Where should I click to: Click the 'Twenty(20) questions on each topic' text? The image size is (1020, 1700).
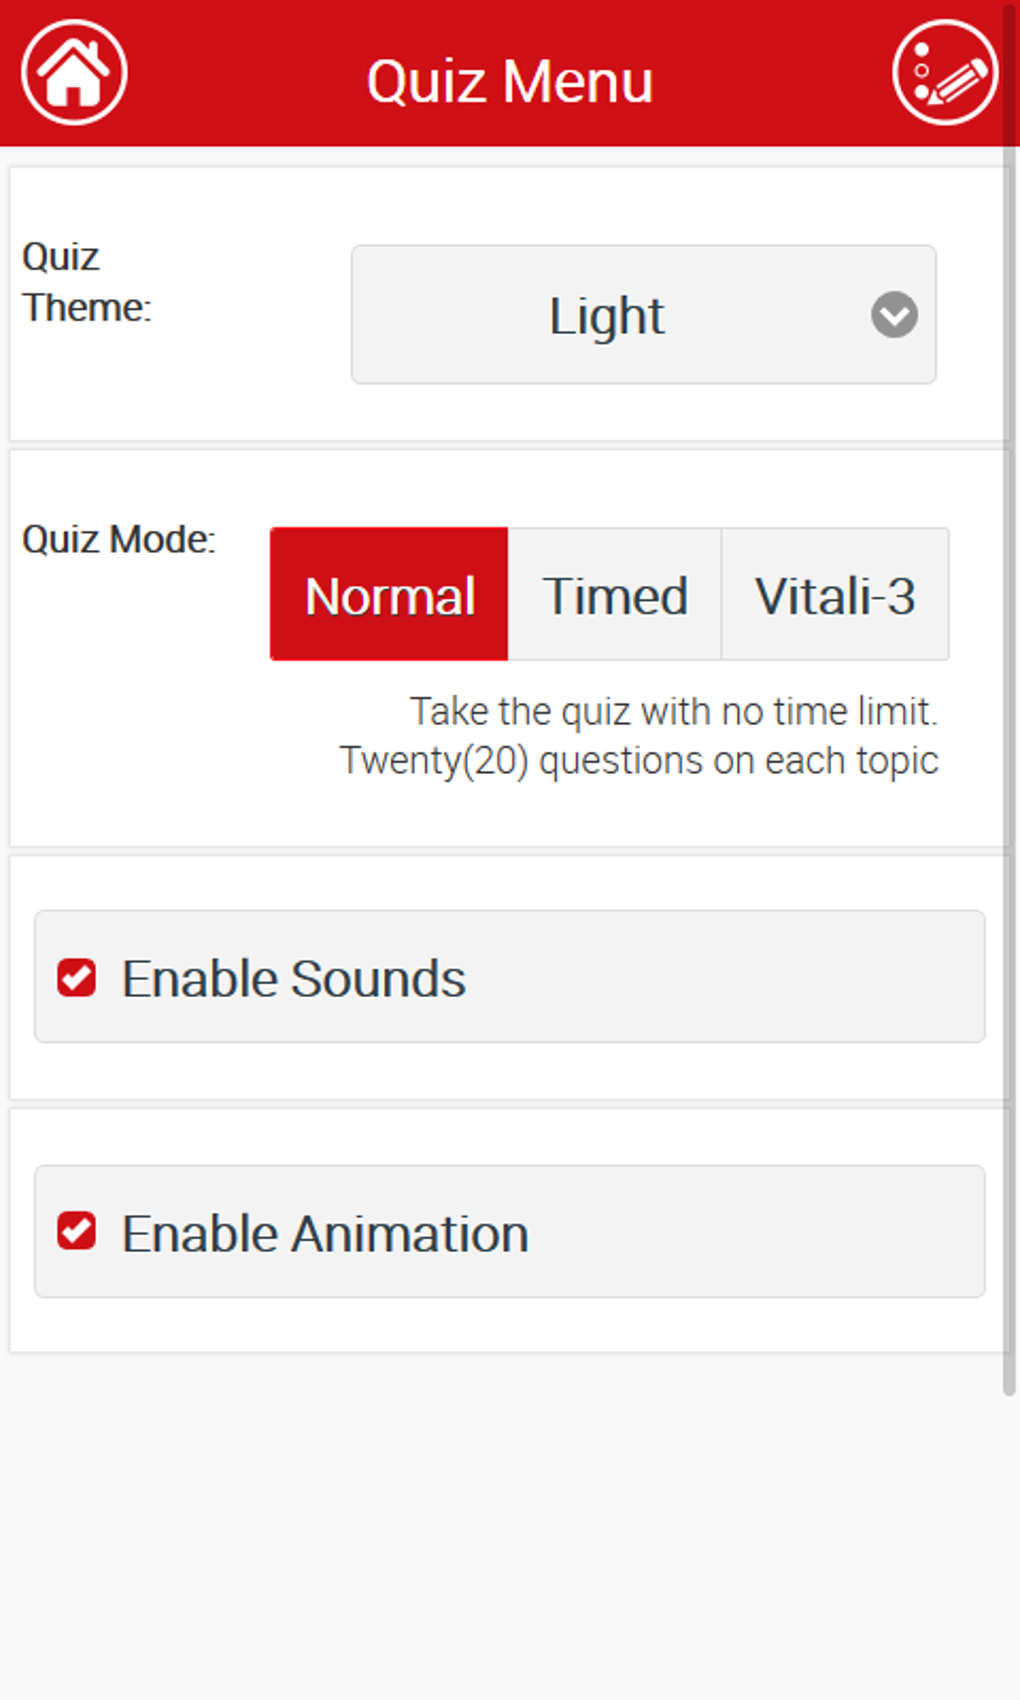[x=639, y=761]
